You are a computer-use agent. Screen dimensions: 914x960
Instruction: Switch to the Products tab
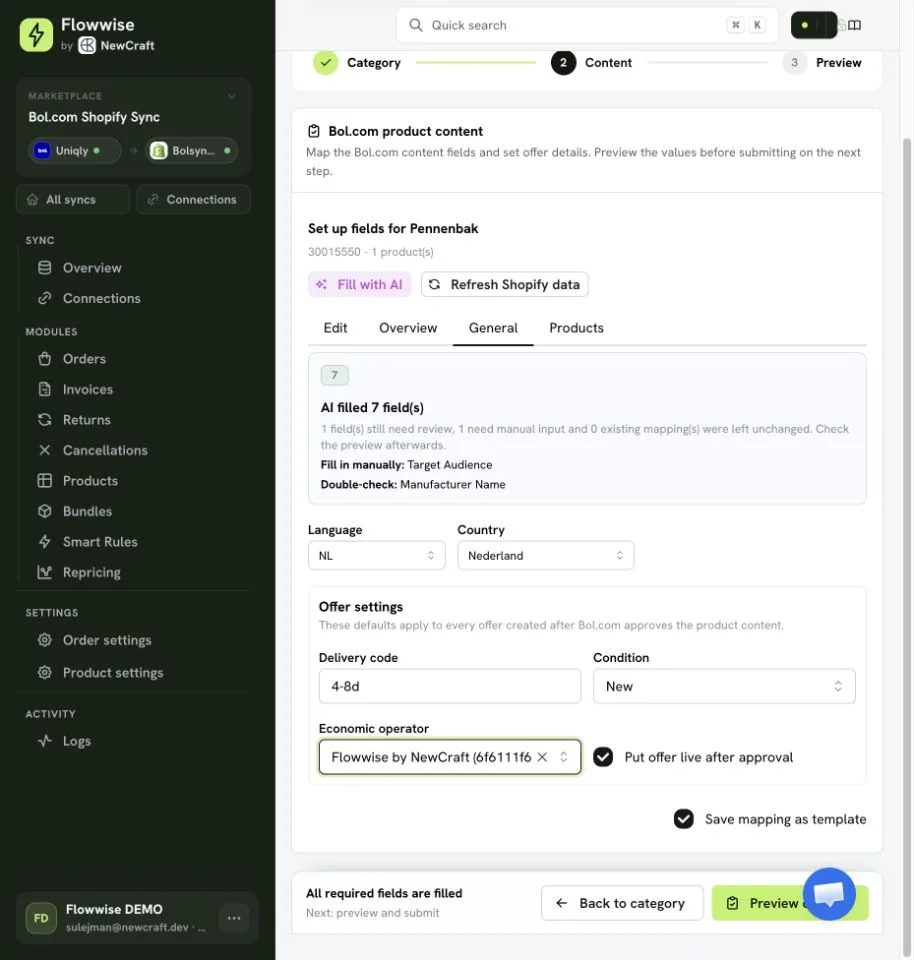click(x=576, y=328)
